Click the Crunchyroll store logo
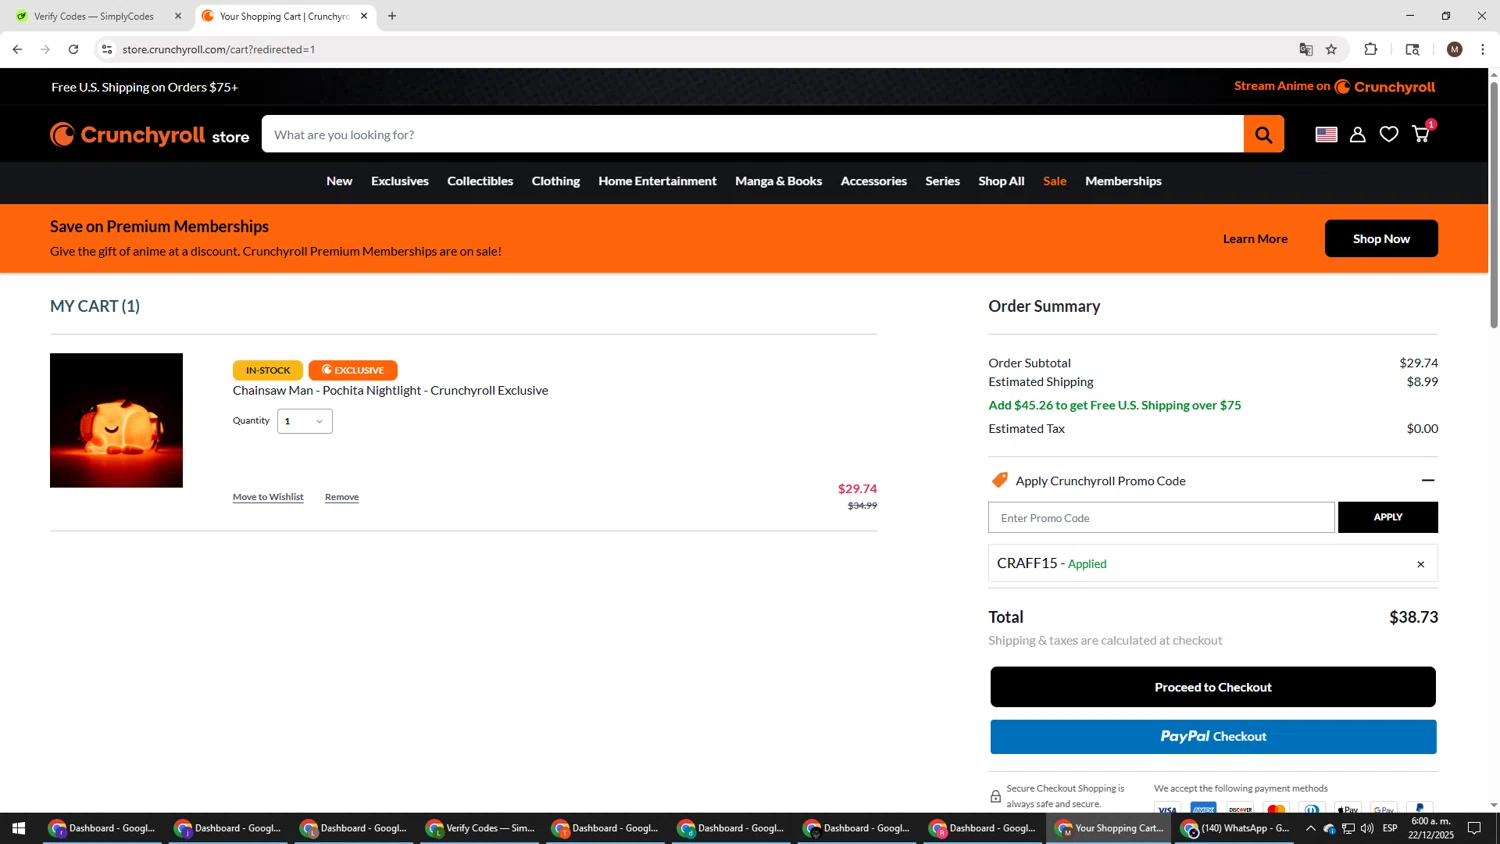The height and width of the screenshot is (844, 1500). (x=150, y=135)
